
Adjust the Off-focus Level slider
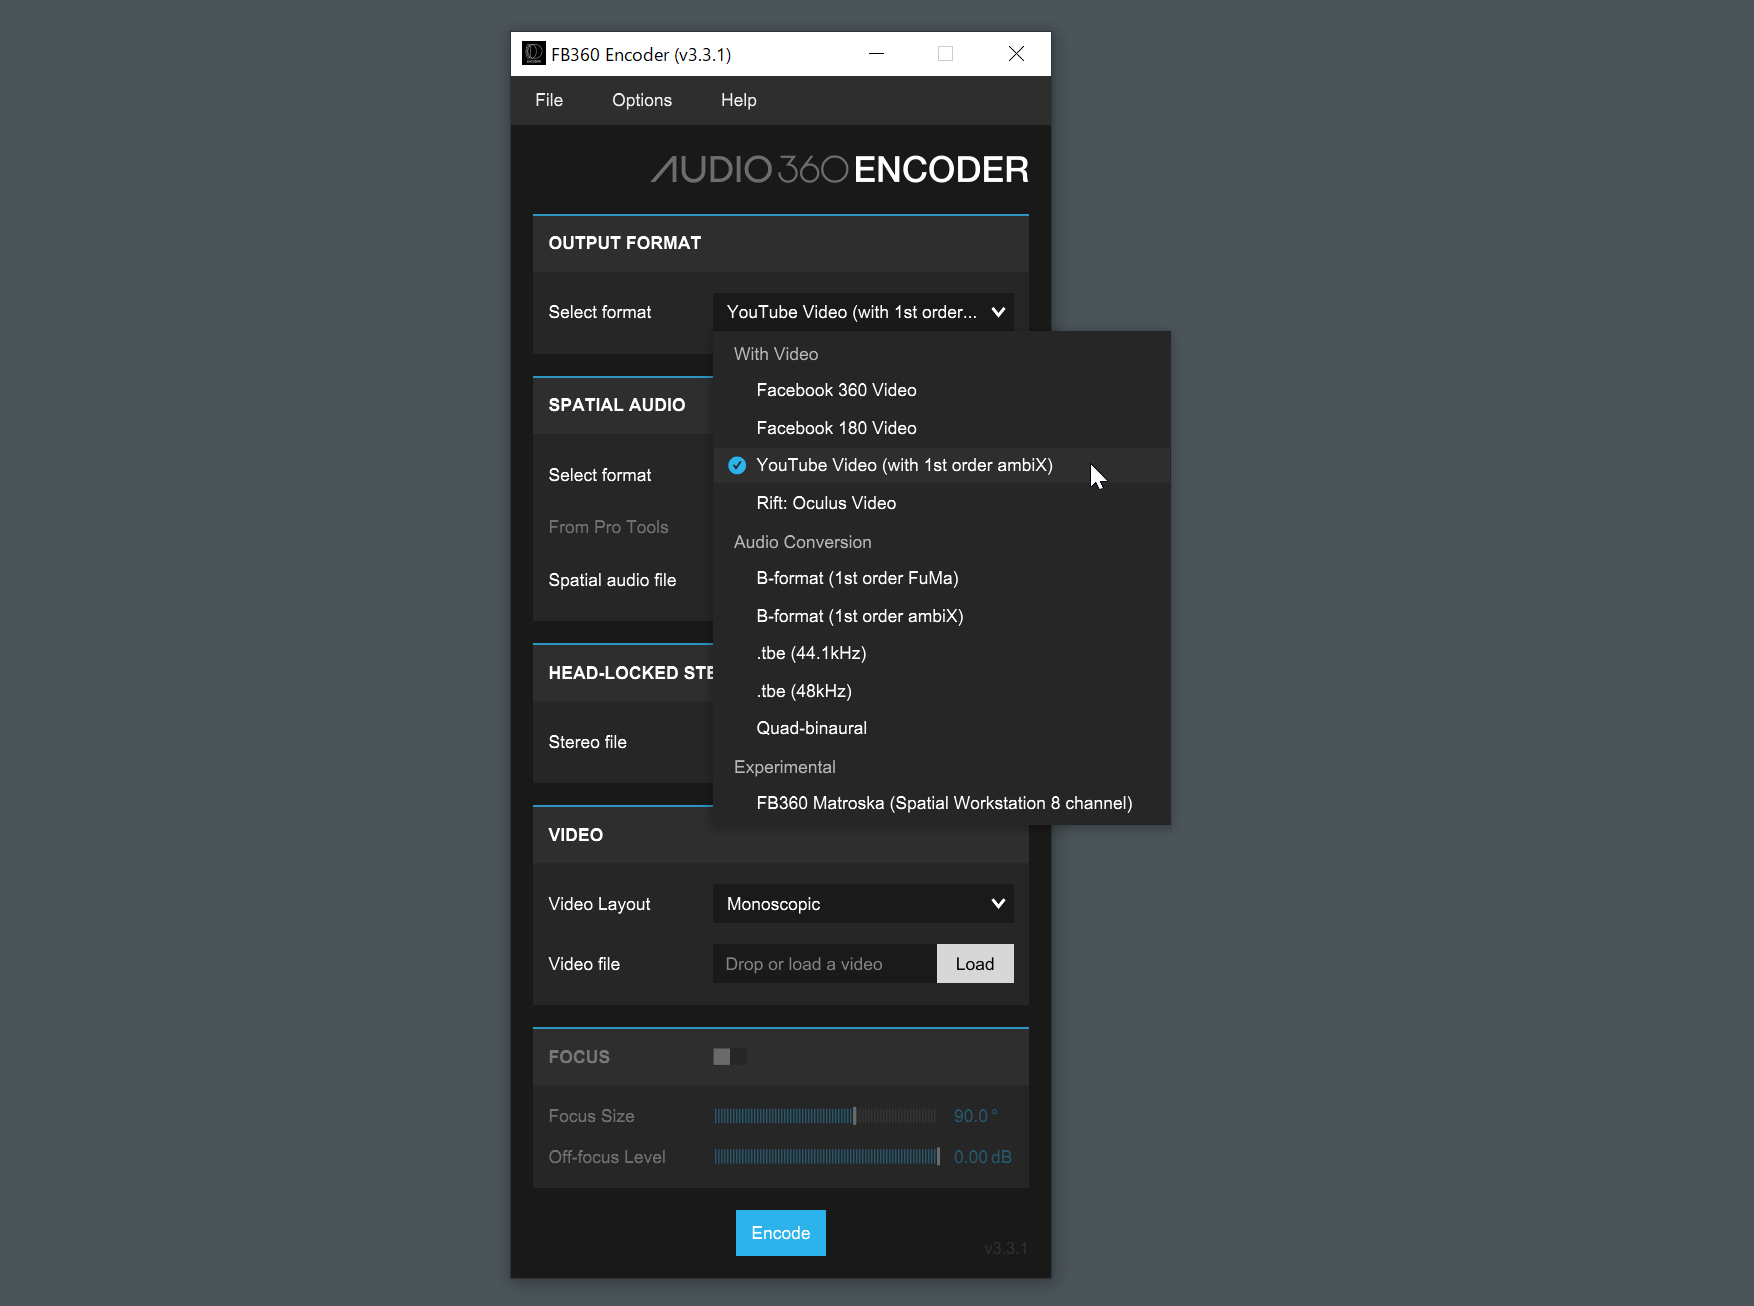[x=826, y=1157]
